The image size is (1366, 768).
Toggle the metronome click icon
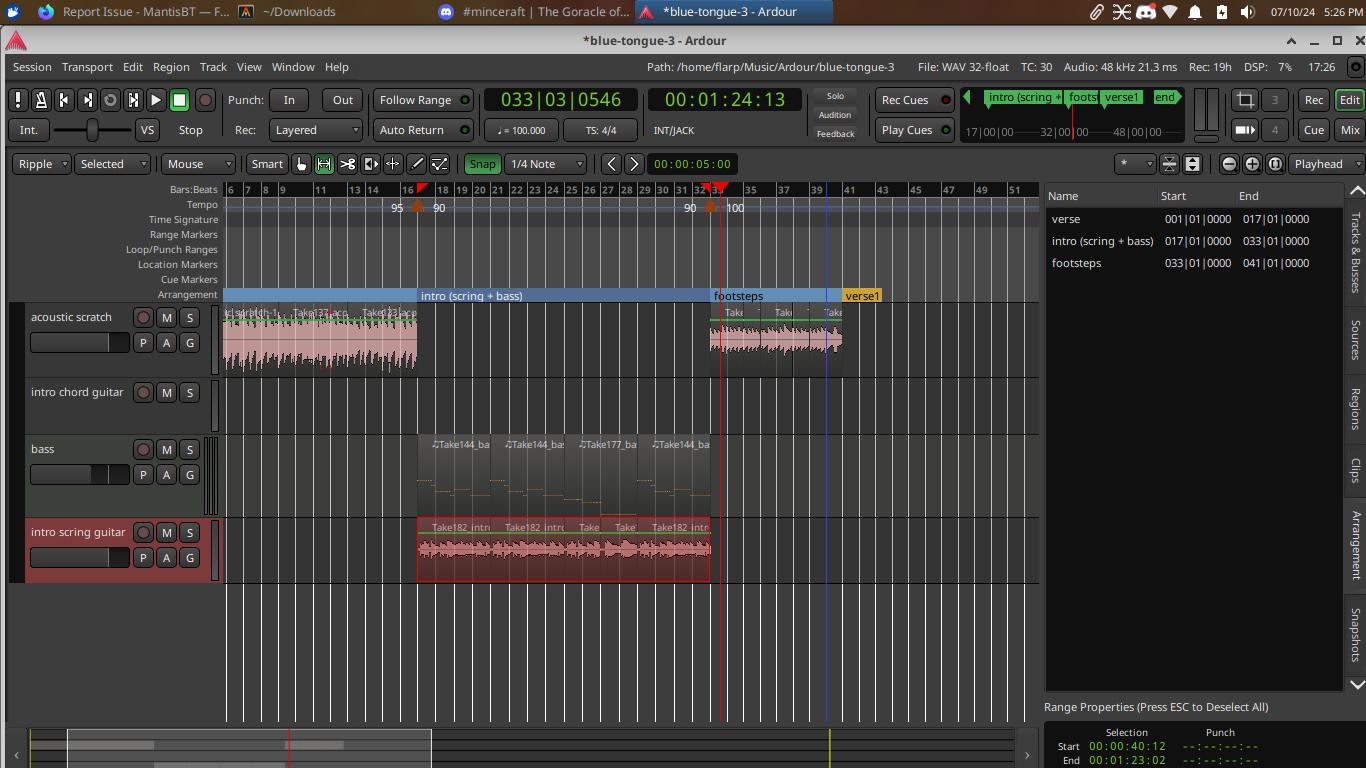click(x=41, y=100)
